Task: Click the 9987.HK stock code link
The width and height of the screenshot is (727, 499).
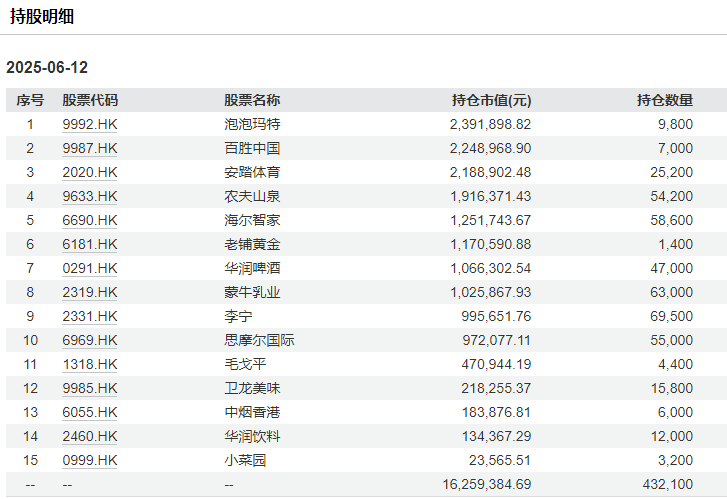Action: click(89, 148)
